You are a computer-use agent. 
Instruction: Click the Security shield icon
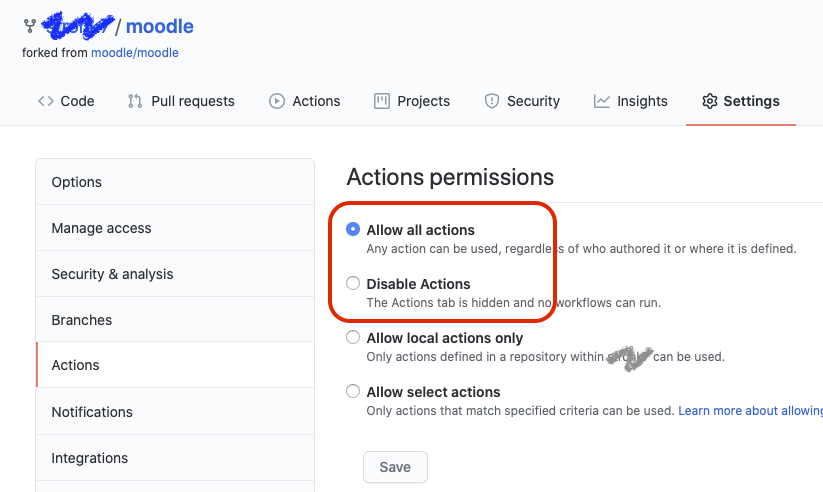pyautogui.click(x=491, y=101)
